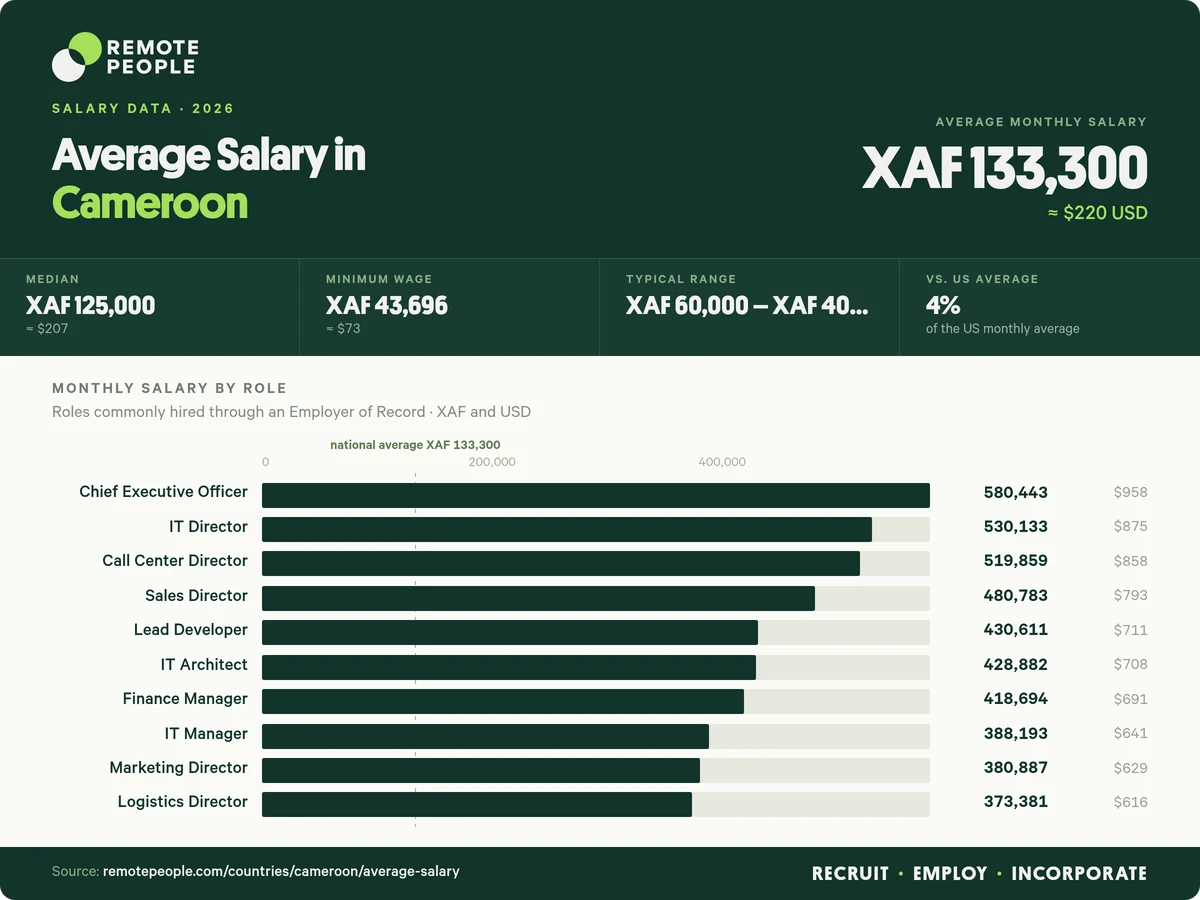Click the '373,381' salary value
Viewport: 1200px width, 900px height.
tap(1016, 801)
